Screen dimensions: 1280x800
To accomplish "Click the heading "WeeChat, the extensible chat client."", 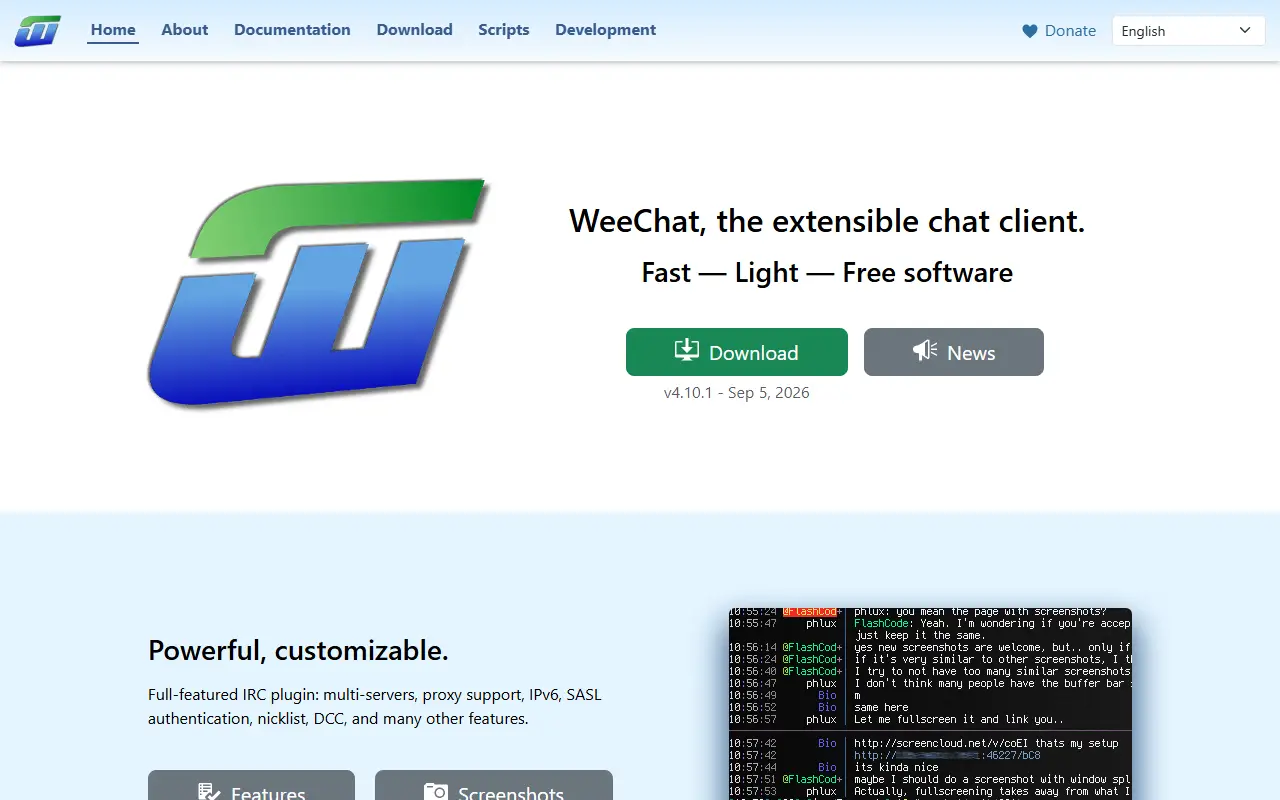I will [827, 221].
